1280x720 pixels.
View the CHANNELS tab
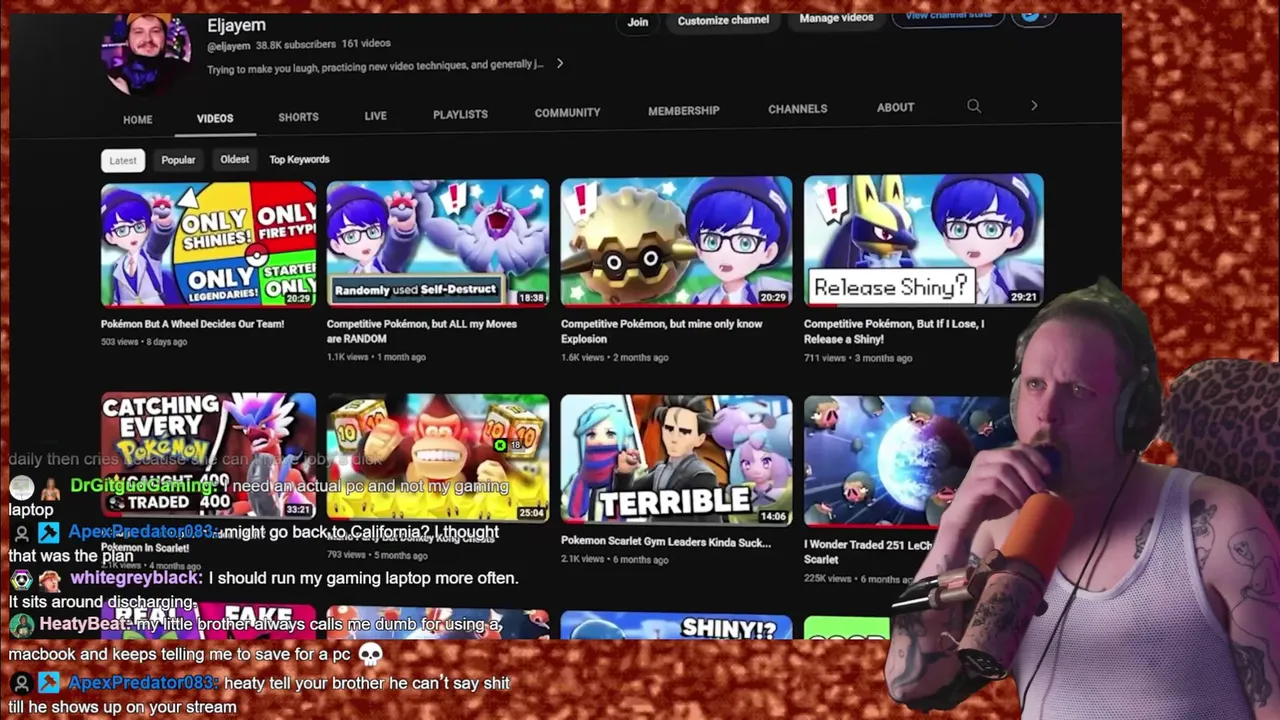(797, 108)
